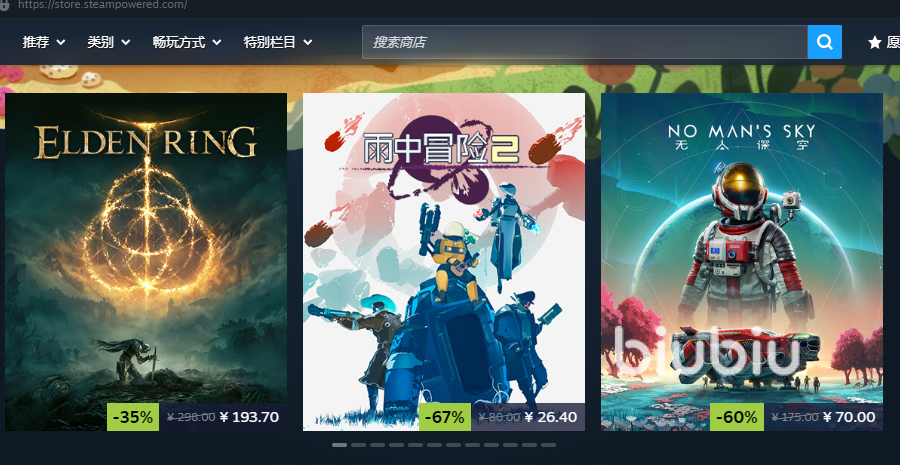Click the -67% discount badge
Screen dimensions: 900x465
pyautogui.click(x=445, y=417)
